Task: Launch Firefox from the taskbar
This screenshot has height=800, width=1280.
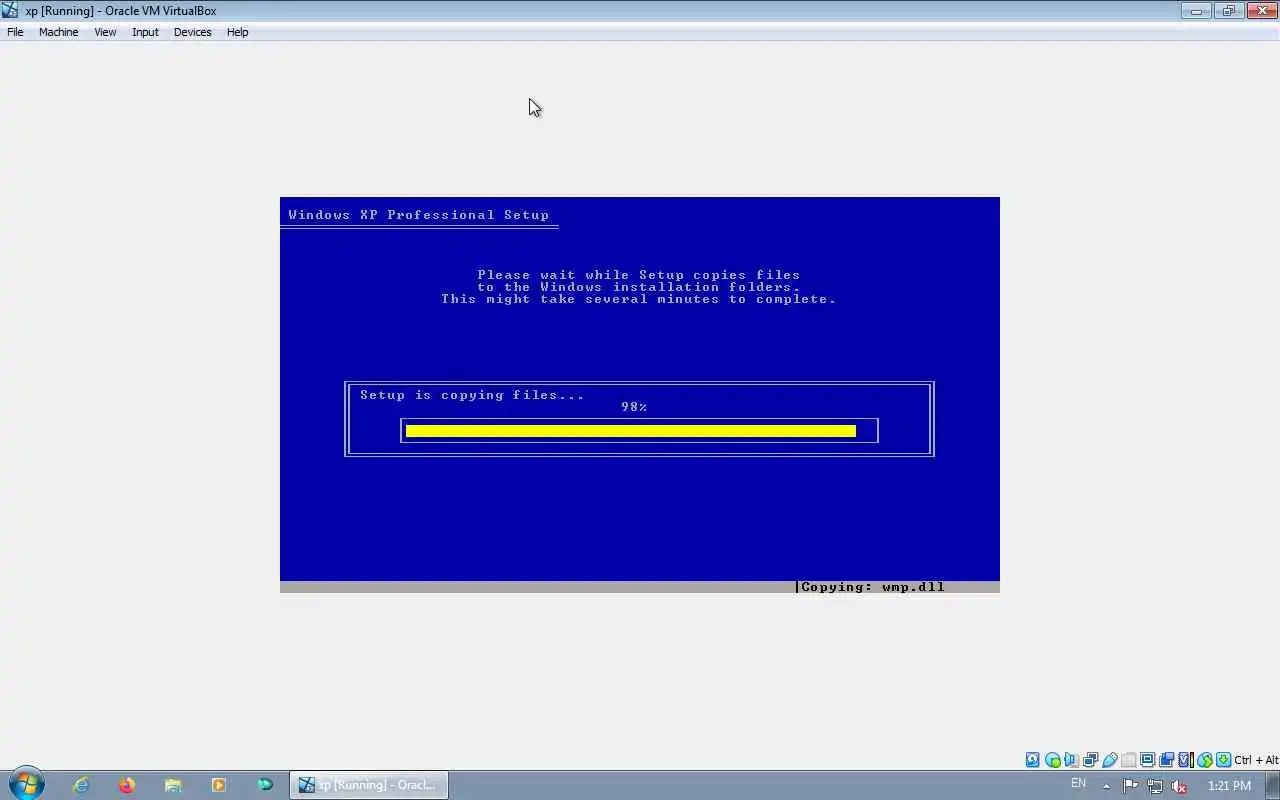Action: click(127, 785)
